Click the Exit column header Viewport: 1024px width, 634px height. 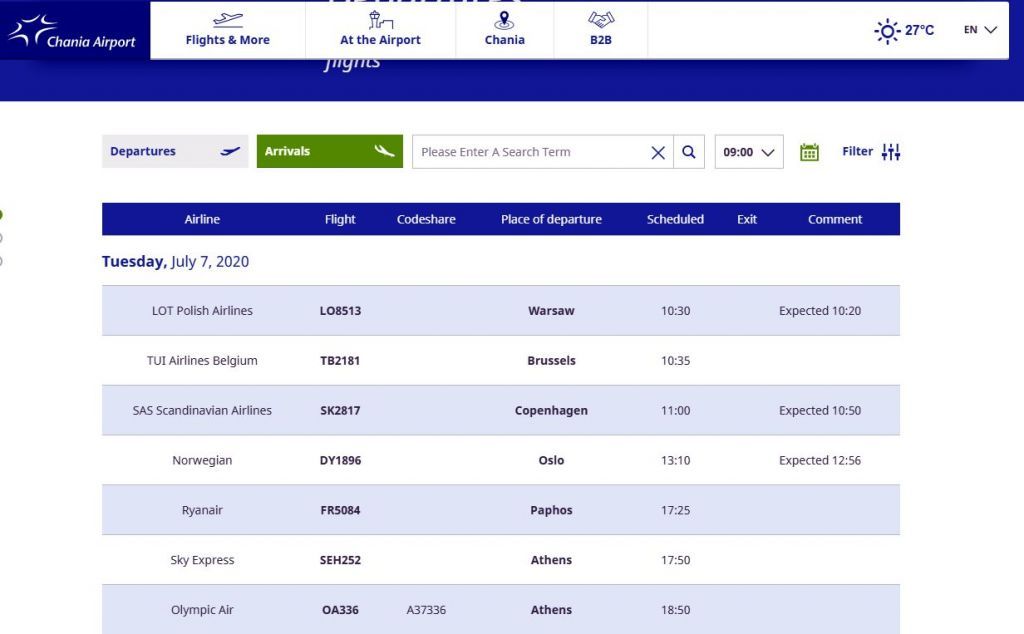click(746, 219)
